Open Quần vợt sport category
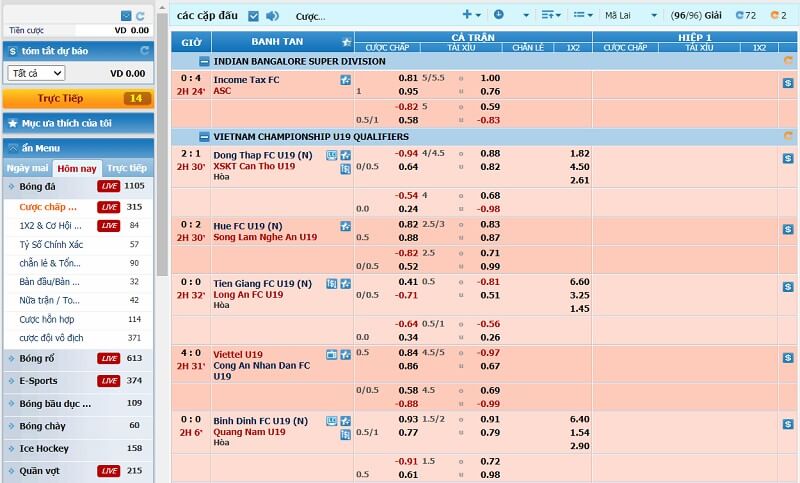Viewport: 800px width, 483px height. (78, 471)
